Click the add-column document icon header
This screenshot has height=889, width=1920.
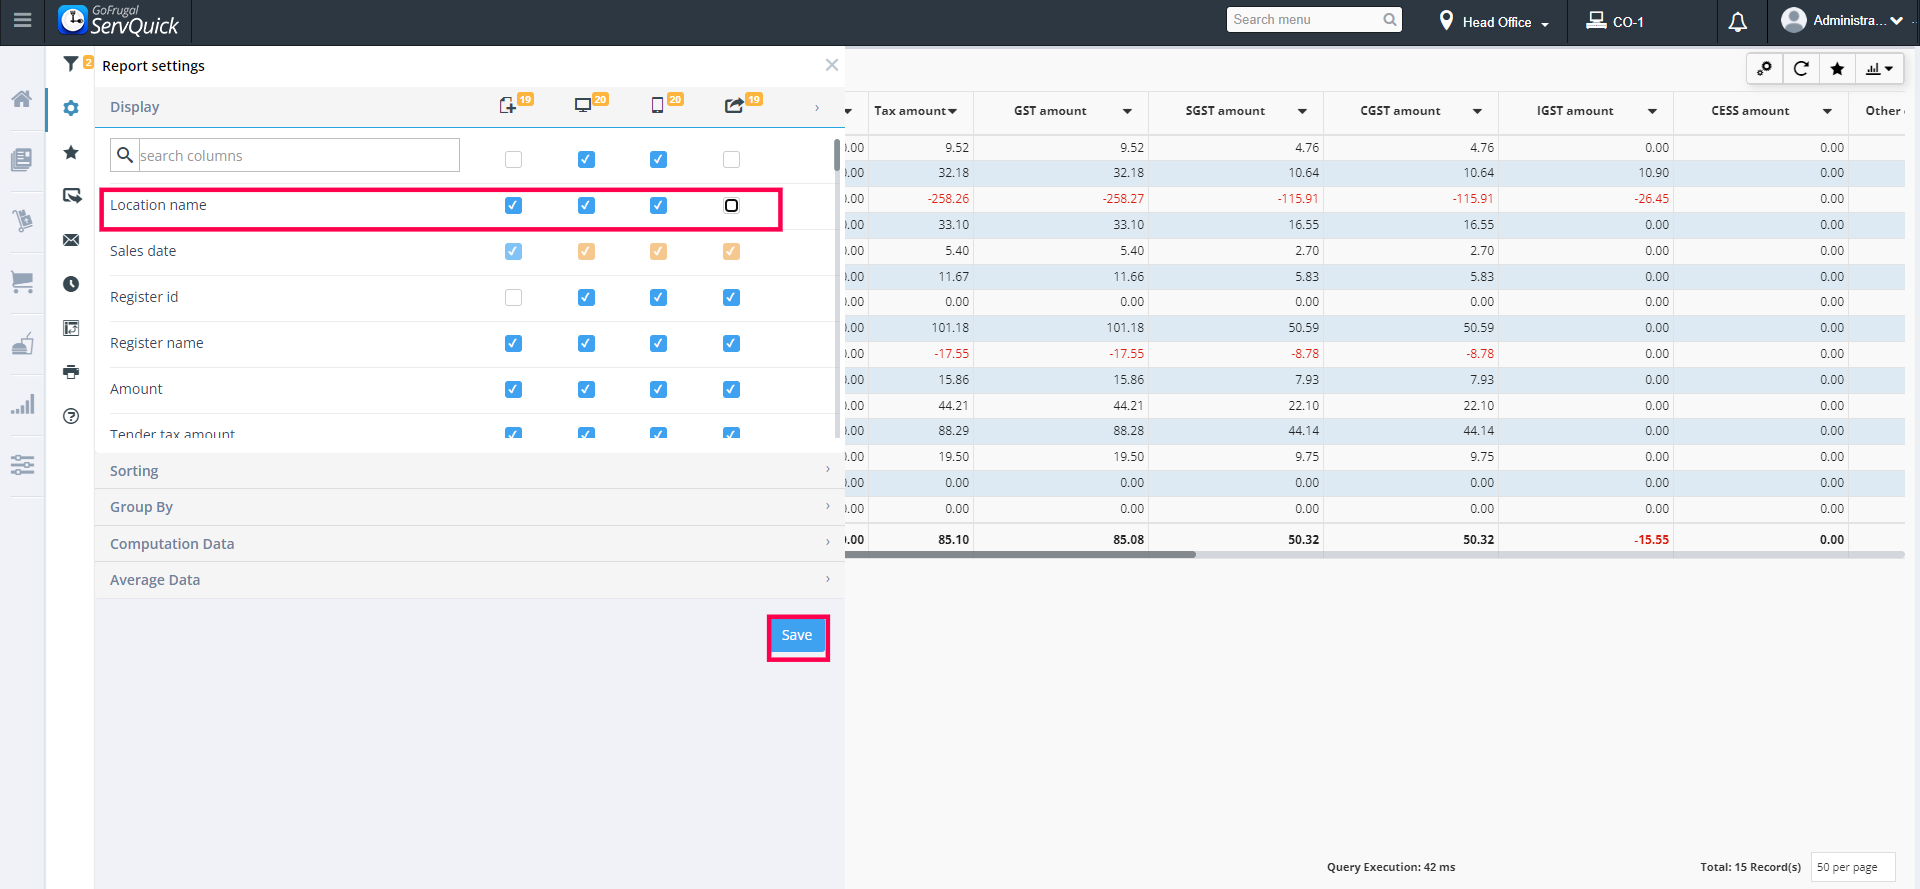pyautogui.click(x=508, y=105)
